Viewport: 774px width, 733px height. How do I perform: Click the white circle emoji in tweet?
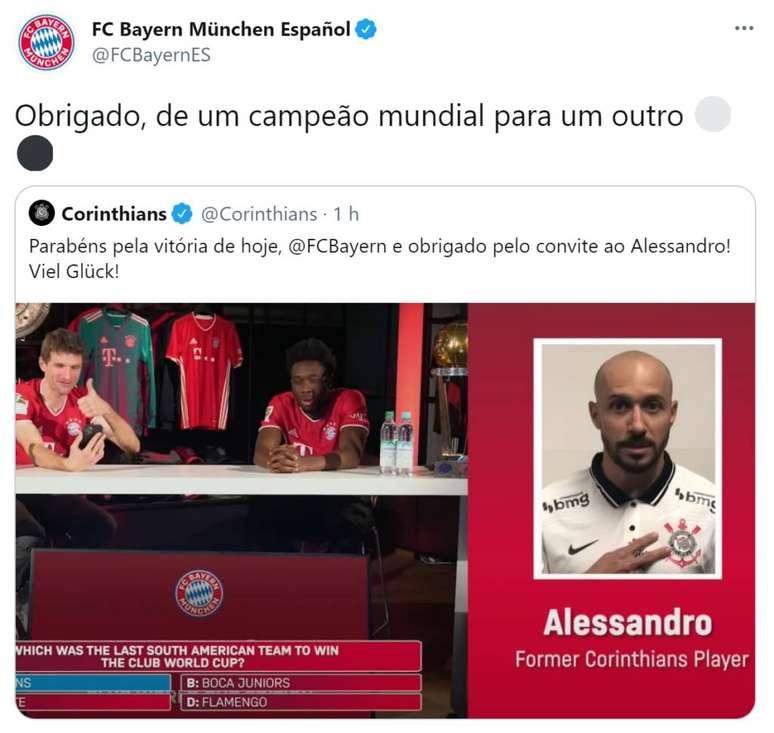click(712, 114)
